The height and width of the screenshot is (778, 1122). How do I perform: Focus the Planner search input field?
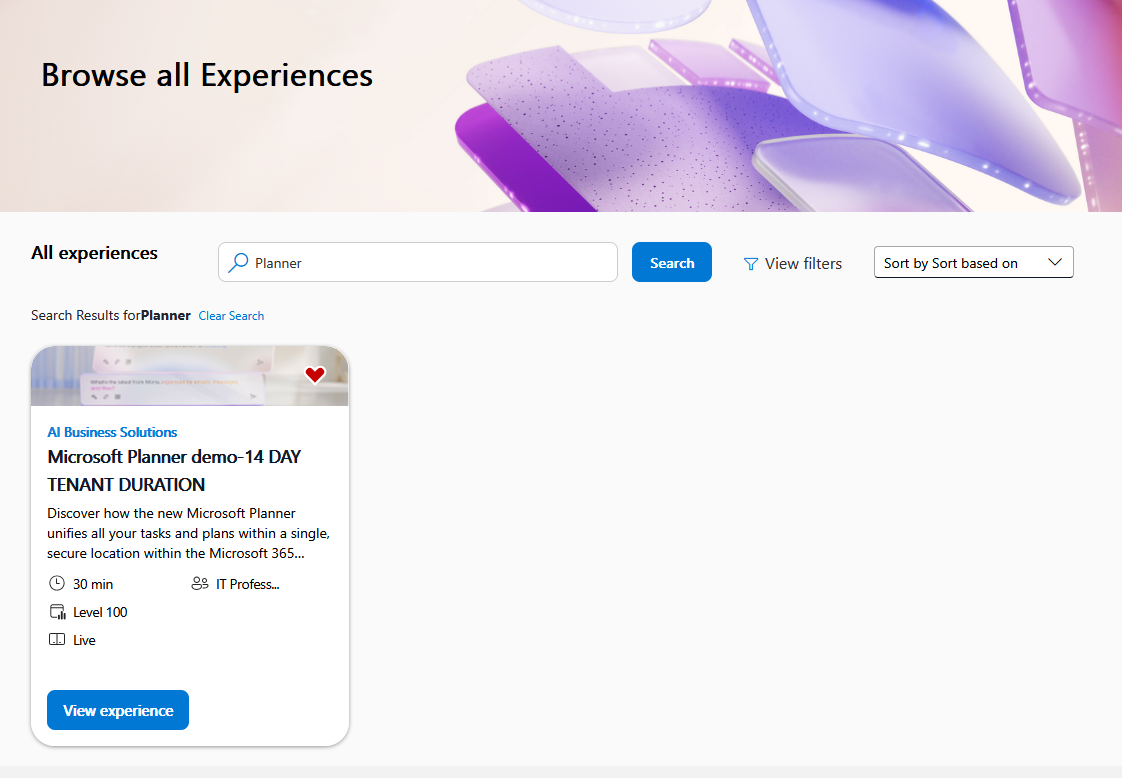pos(418,262)
